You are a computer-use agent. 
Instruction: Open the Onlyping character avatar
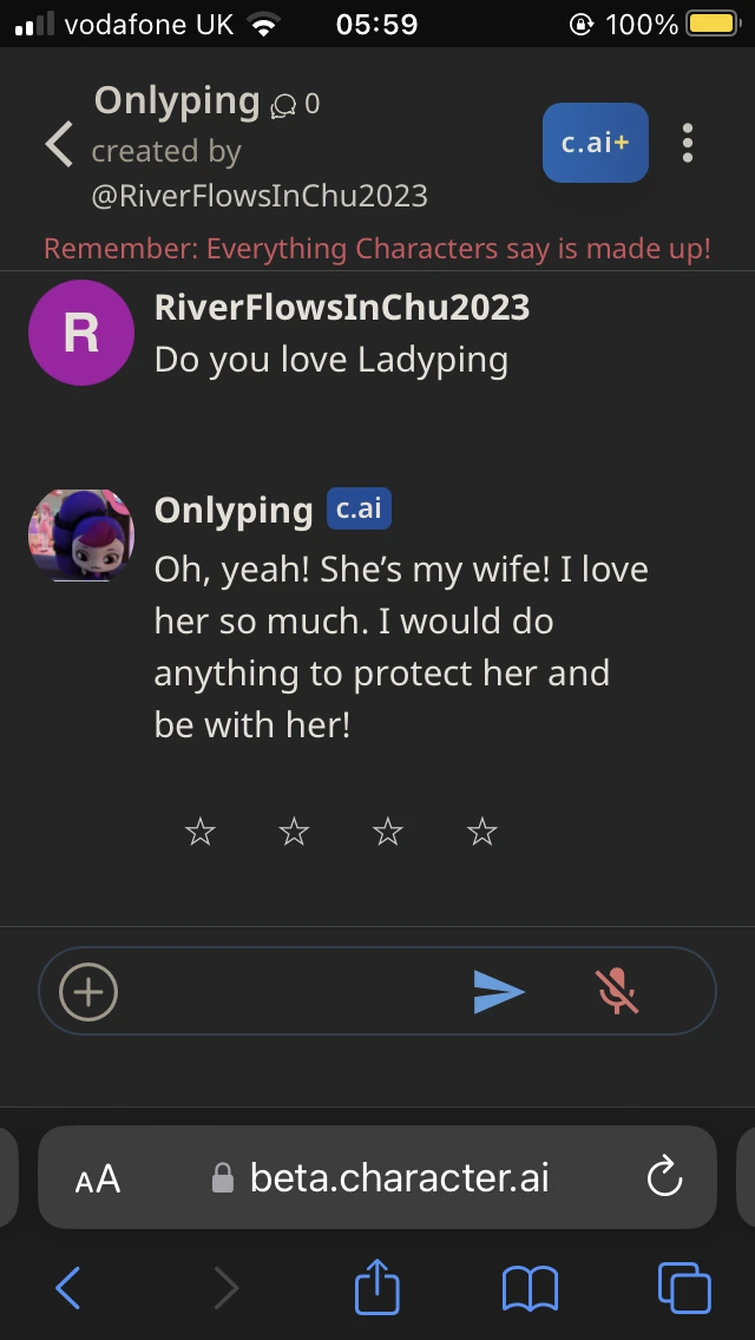pos(81,535)
